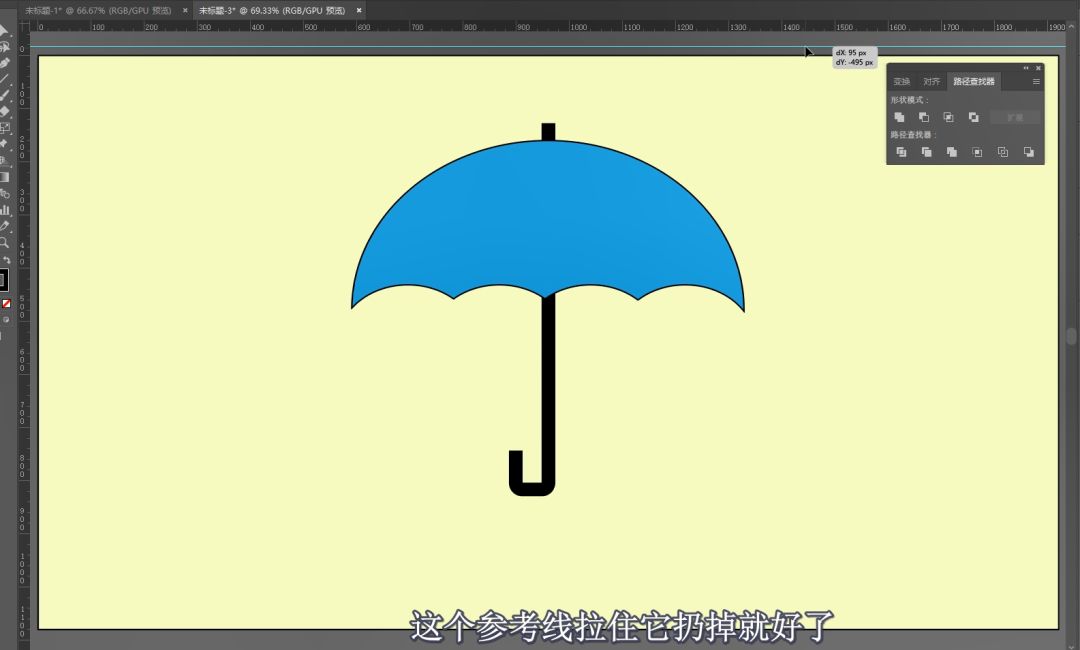
Task: Click the Trim pathfinder icon
Action: [x=926, y=152]
